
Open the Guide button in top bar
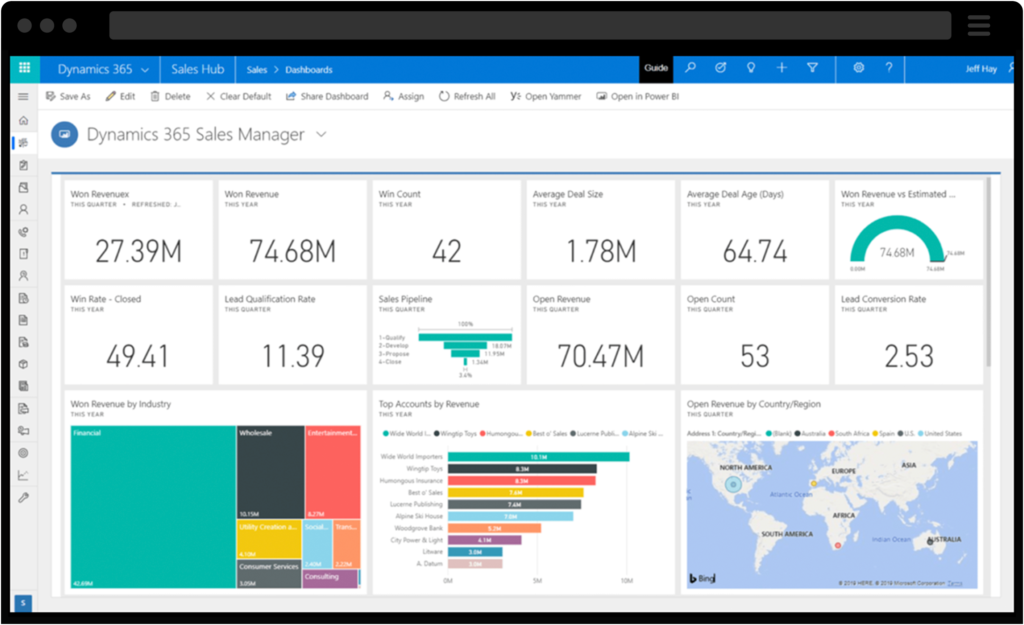pos(656,68)
